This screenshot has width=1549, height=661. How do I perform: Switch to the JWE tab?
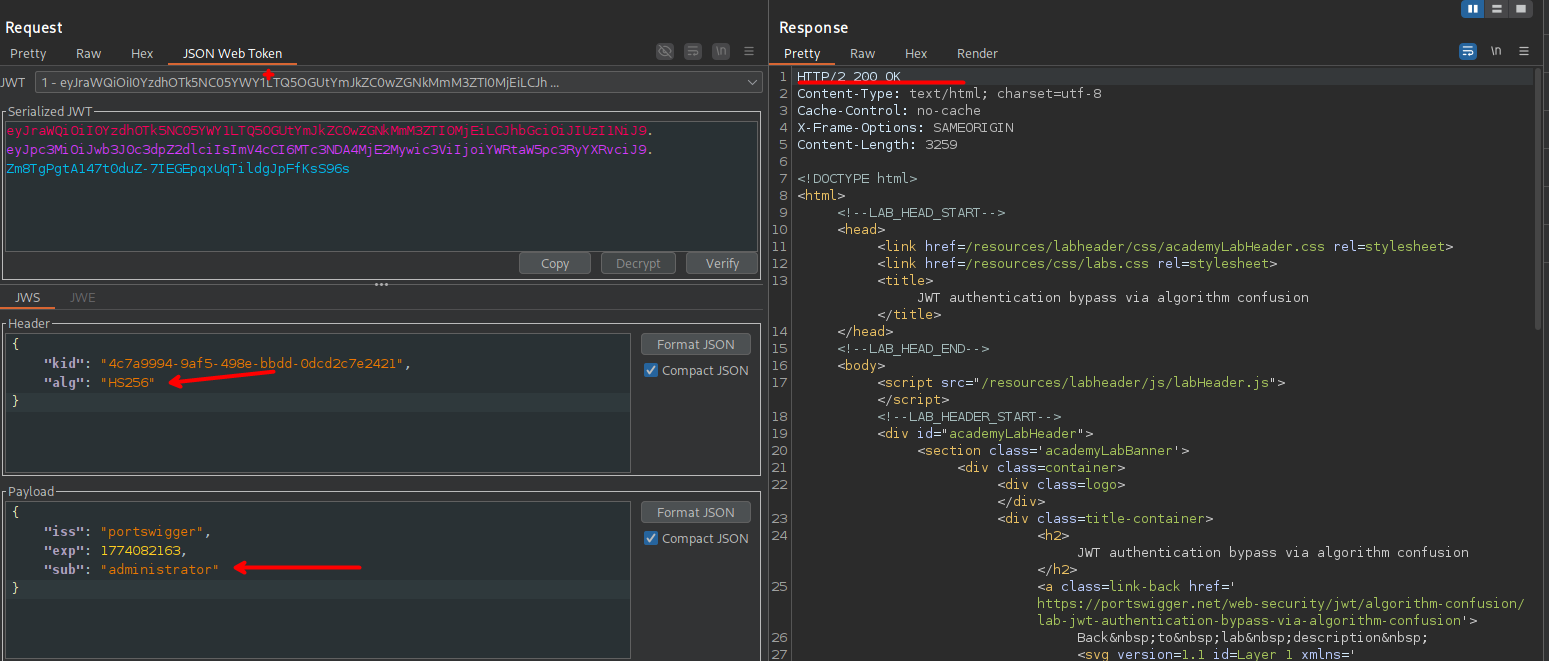tap(83, 297)
